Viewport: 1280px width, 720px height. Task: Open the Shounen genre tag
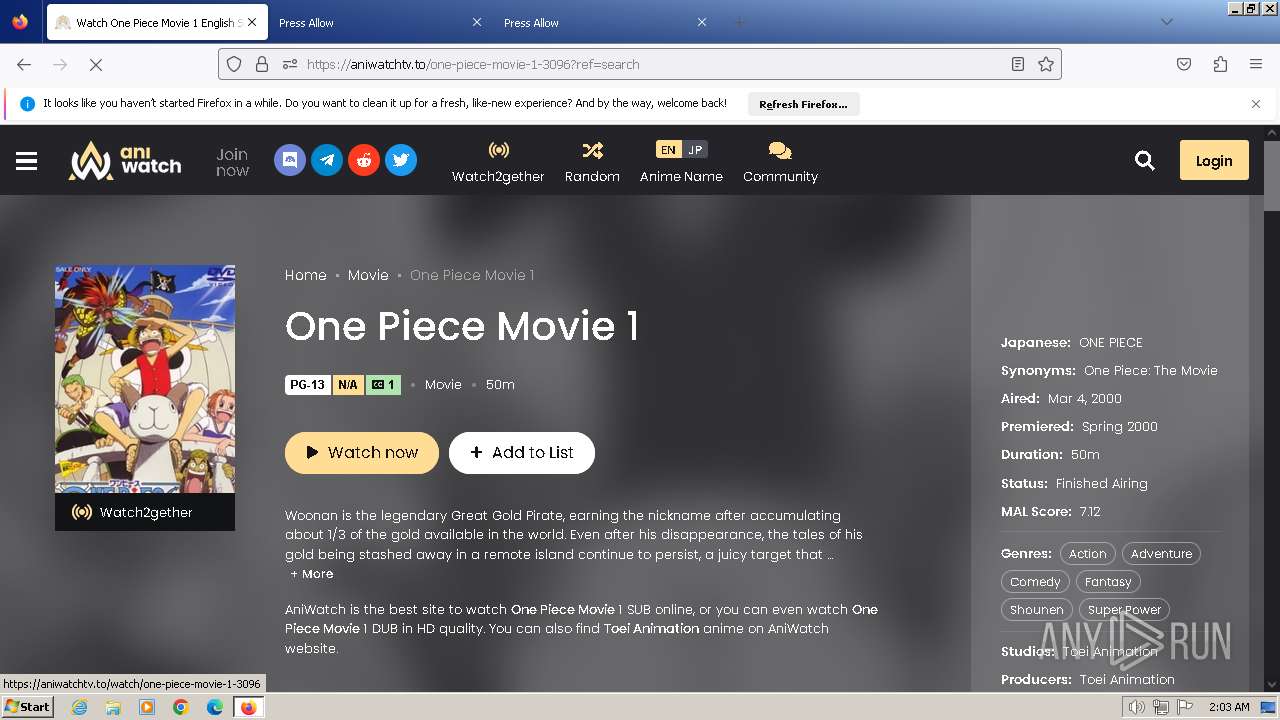(1037, 609)
